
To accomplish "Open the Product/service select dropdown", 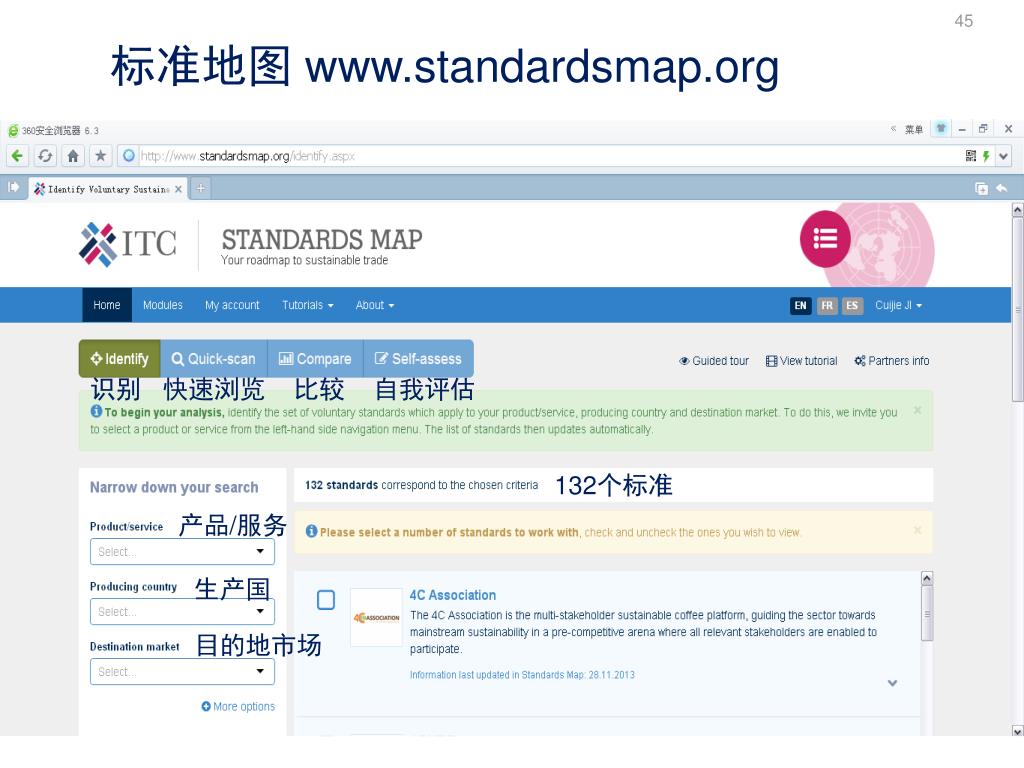I will click(182, 552).
